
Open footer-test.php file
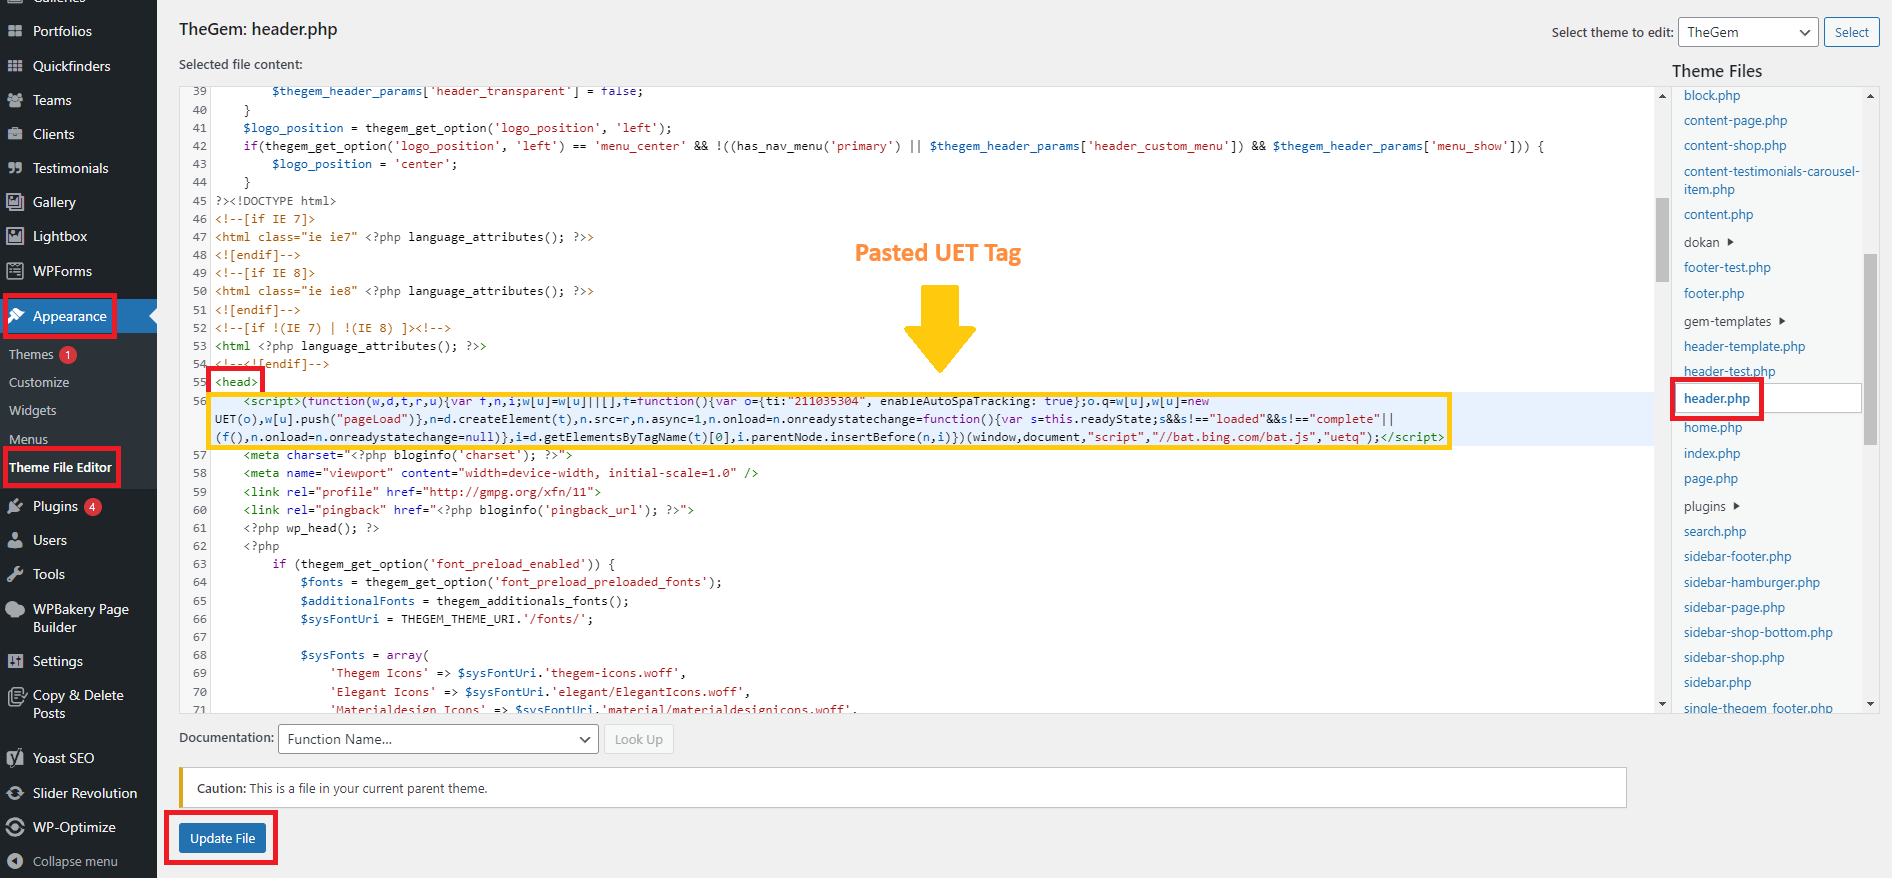1727,268
